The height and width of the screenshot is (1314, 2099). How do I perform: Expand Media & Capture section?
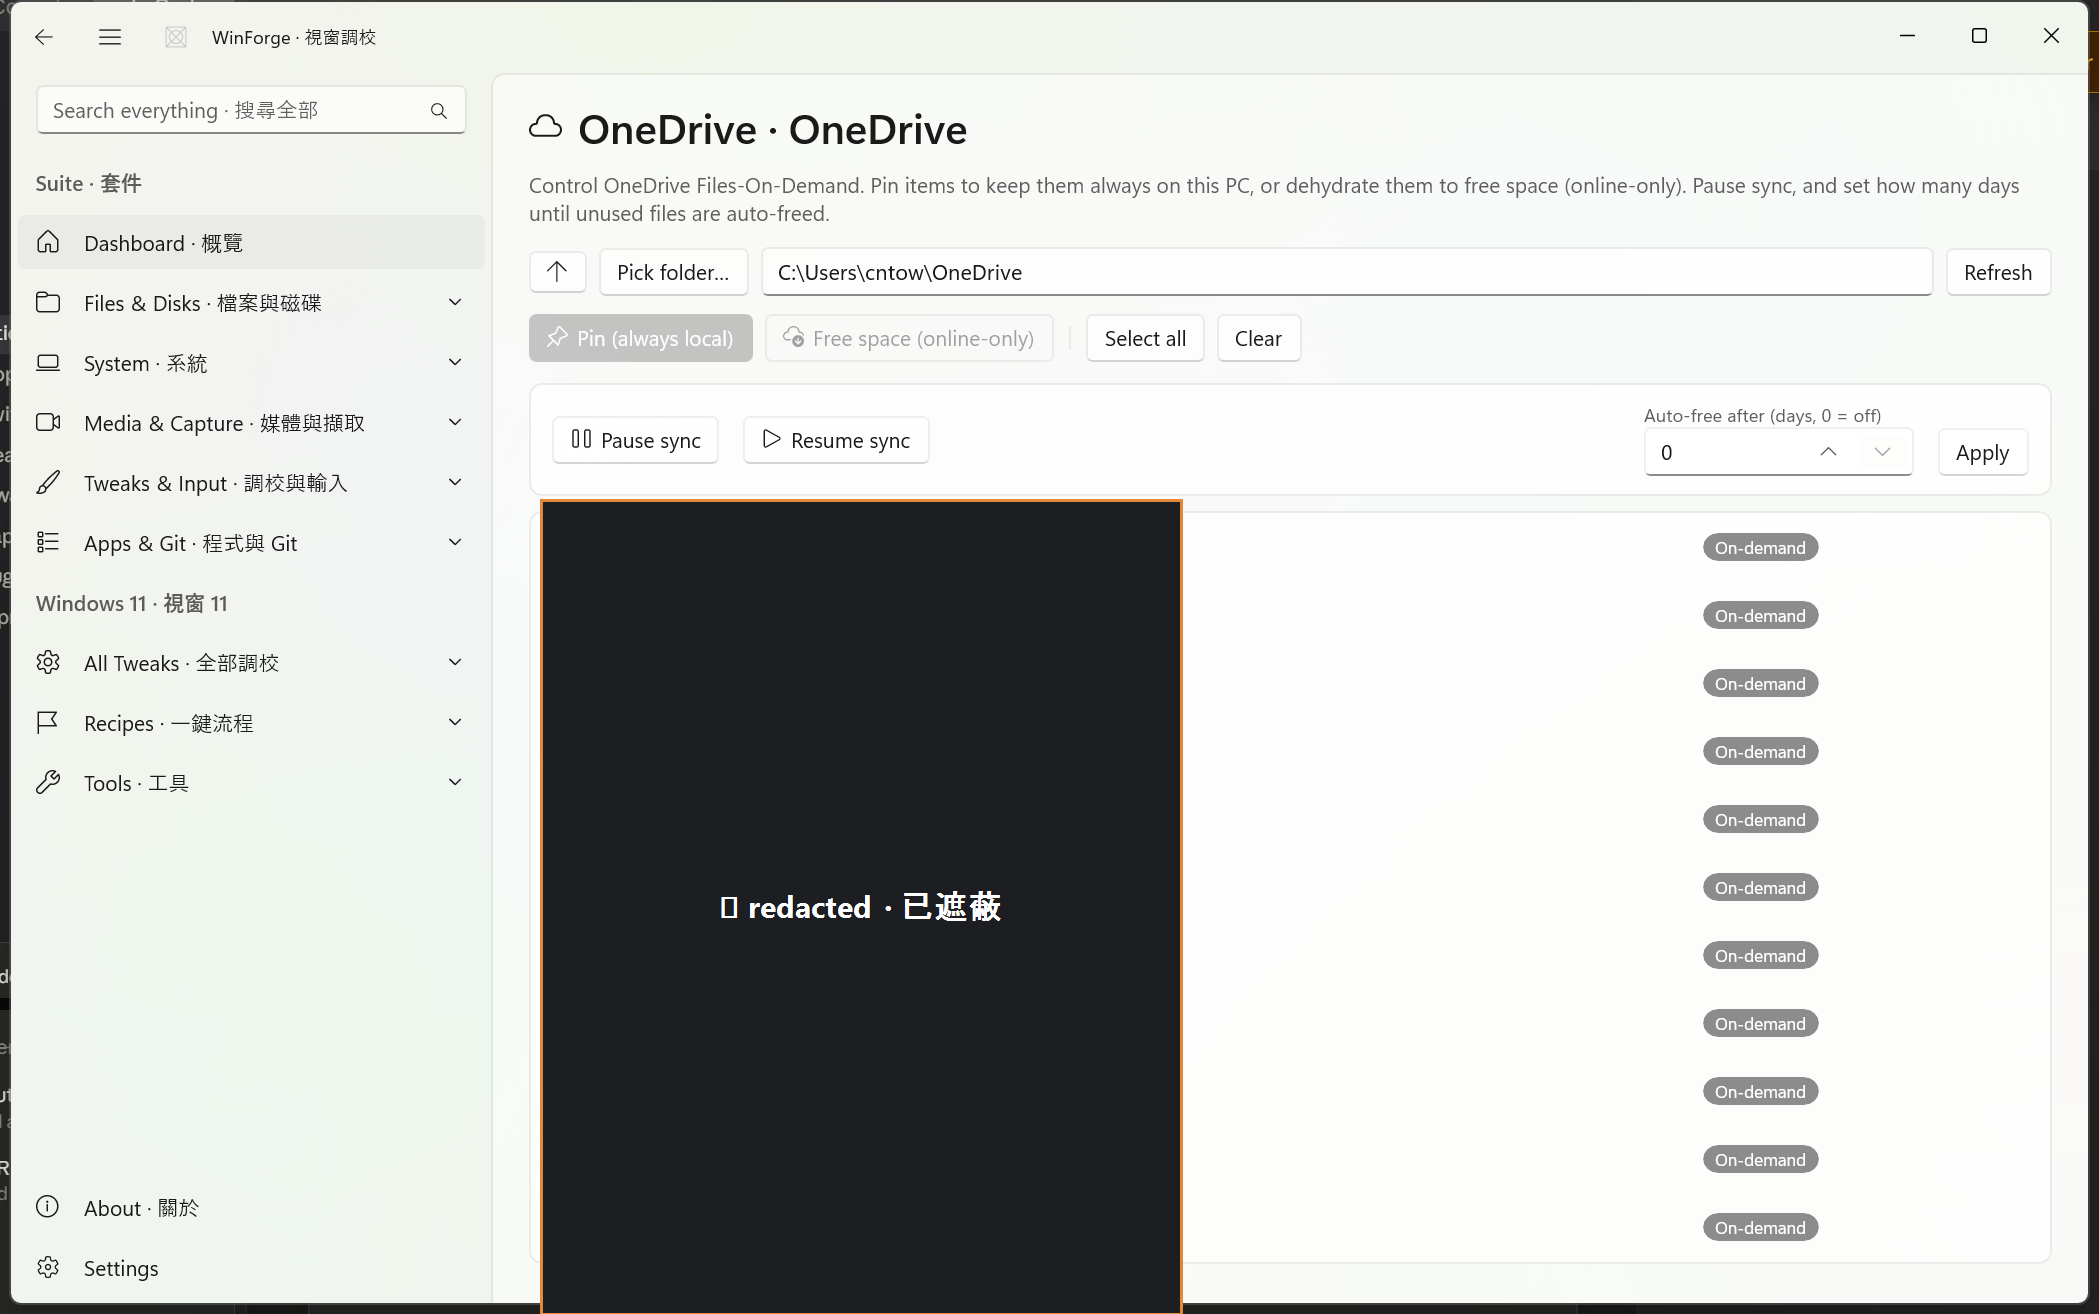click(455, 422)
